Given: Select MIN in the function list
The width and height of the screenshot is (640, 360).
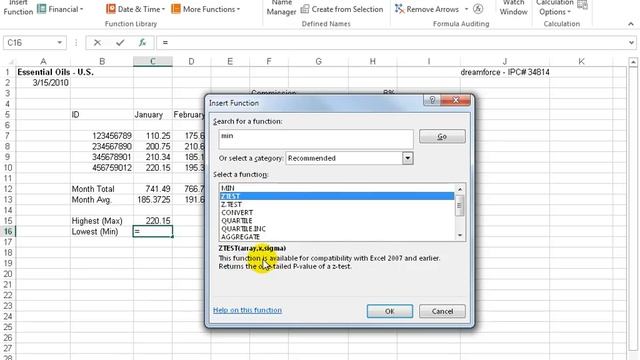Looking at the screenshot, I should pos(337,188).
